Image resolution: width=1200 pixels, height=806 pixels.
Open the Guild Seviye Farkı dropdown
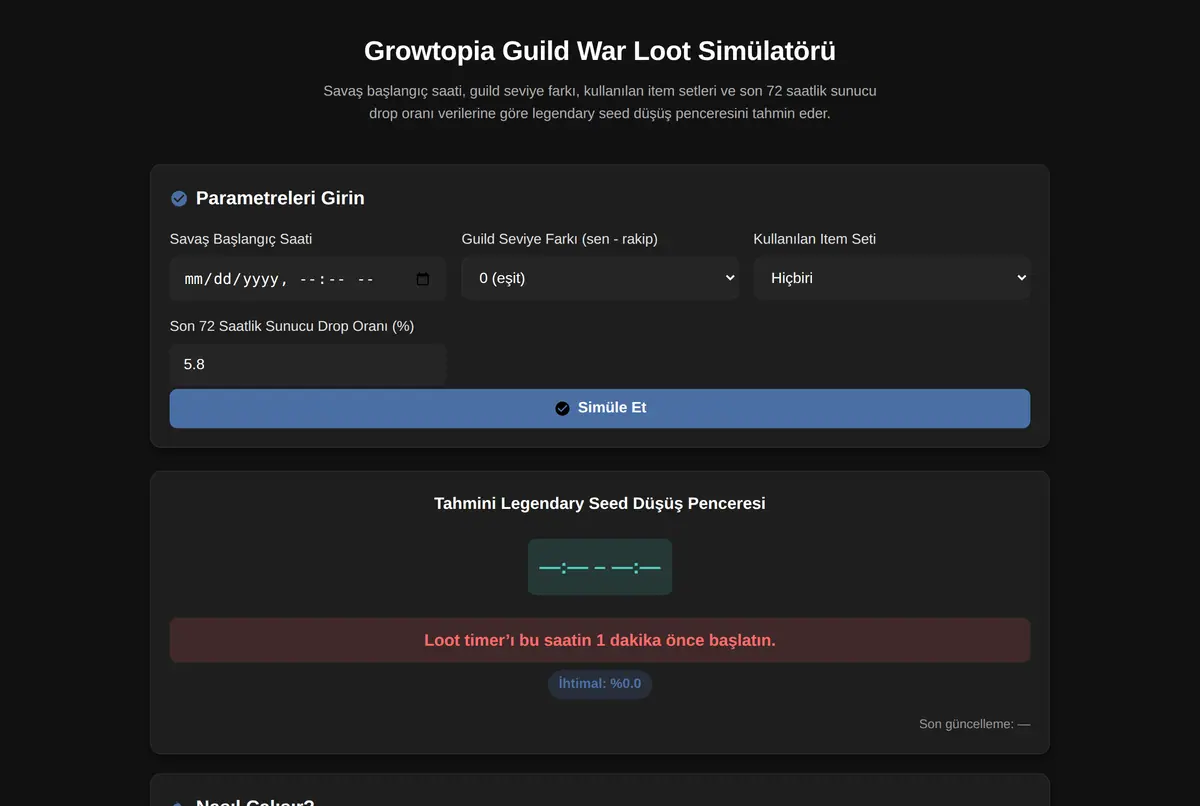[x=600, y=278]
